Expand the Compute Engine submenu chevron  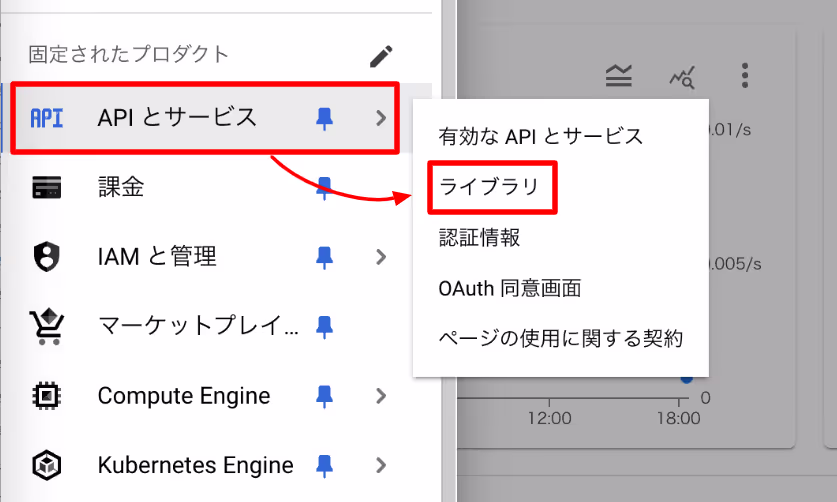pos(381,396)
